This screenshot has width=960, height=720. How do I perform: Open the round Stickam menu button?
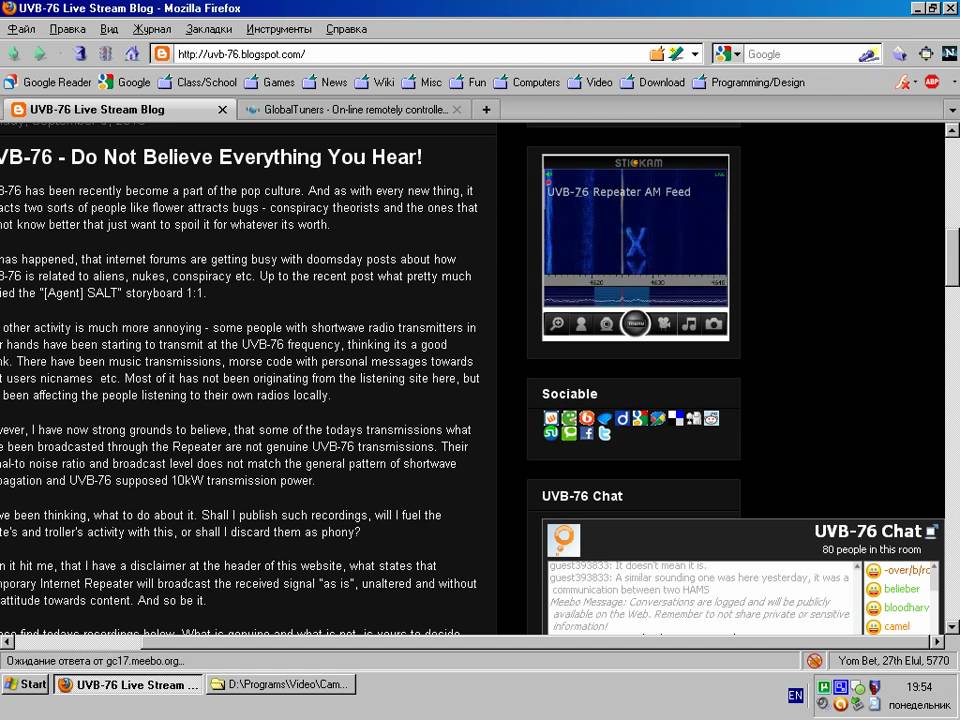636,323
